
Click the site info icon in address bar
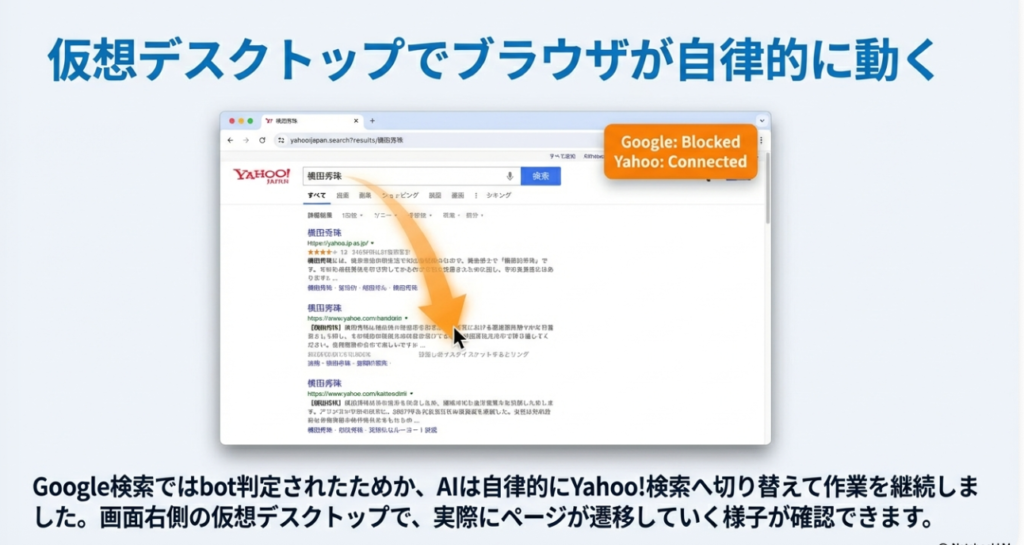tap(281, 141)
